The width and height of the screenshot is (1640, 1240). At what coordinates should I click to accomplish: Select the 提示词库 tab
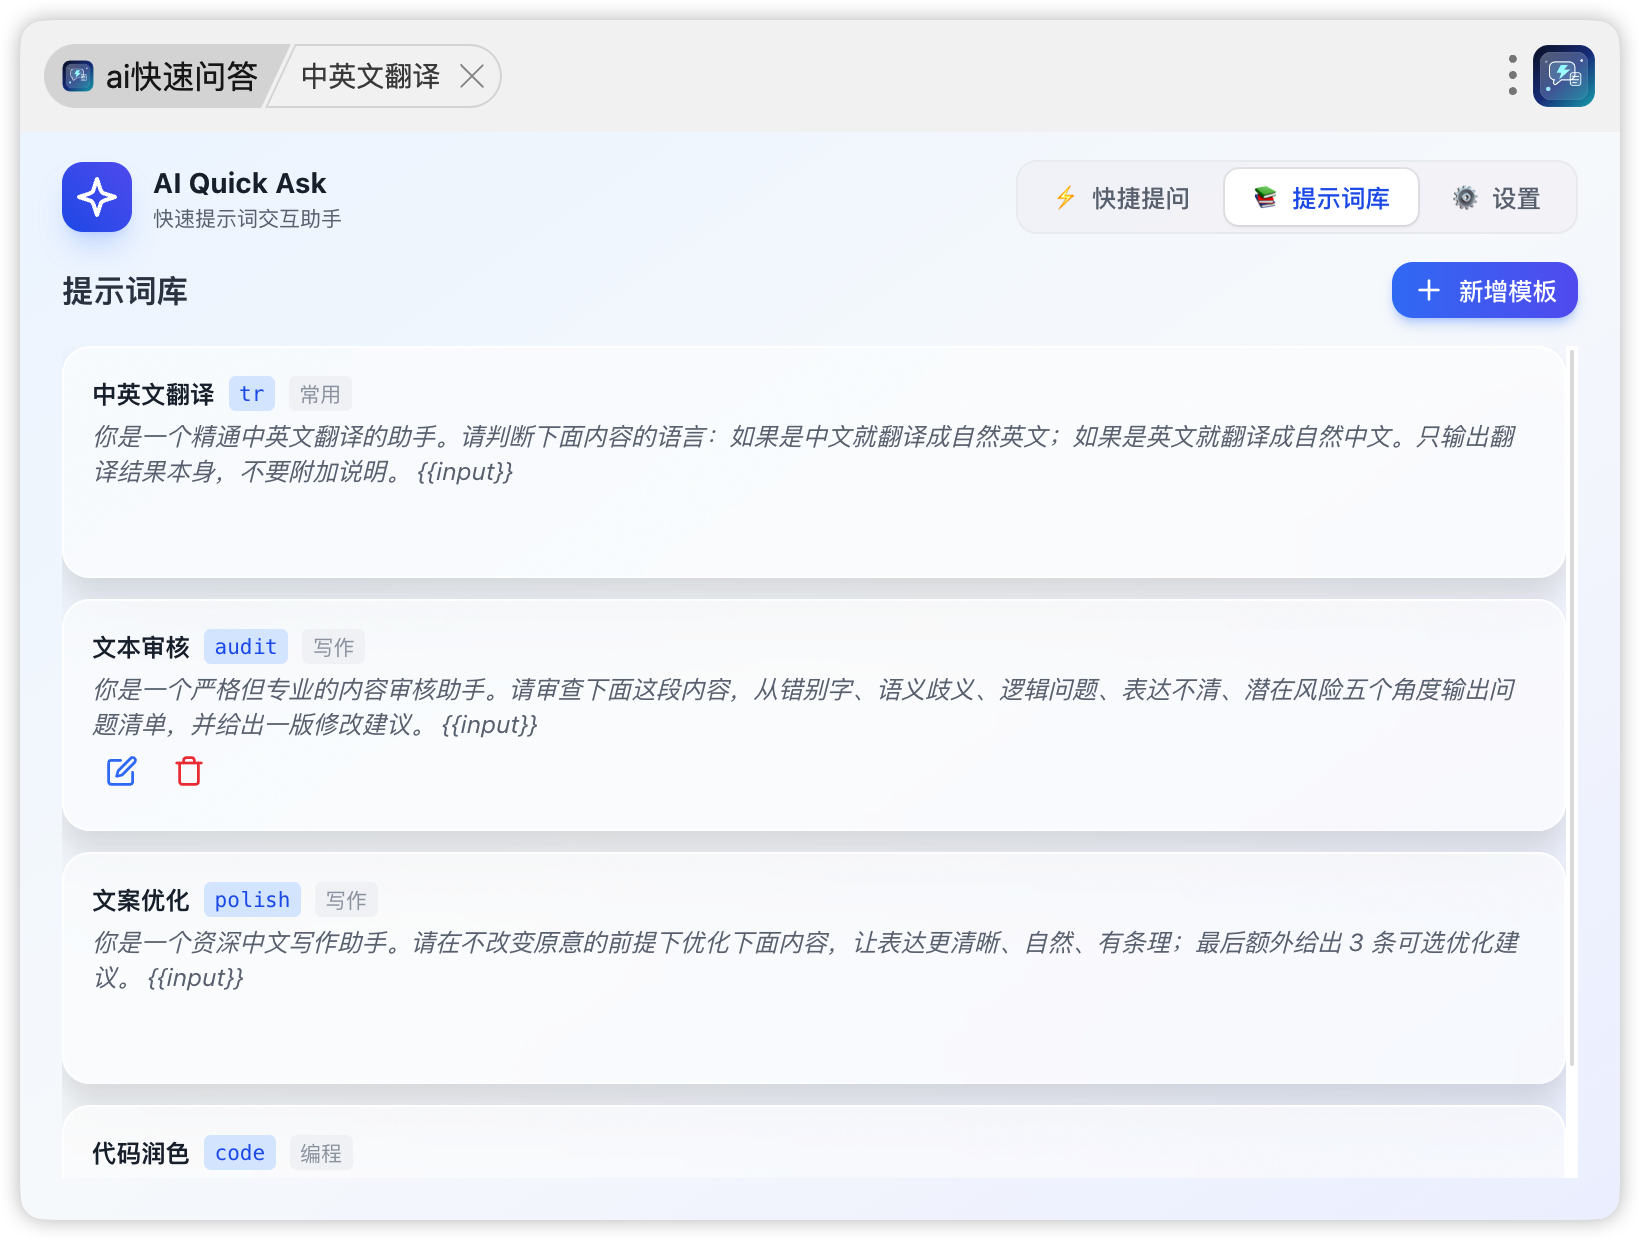point(1321,198)
